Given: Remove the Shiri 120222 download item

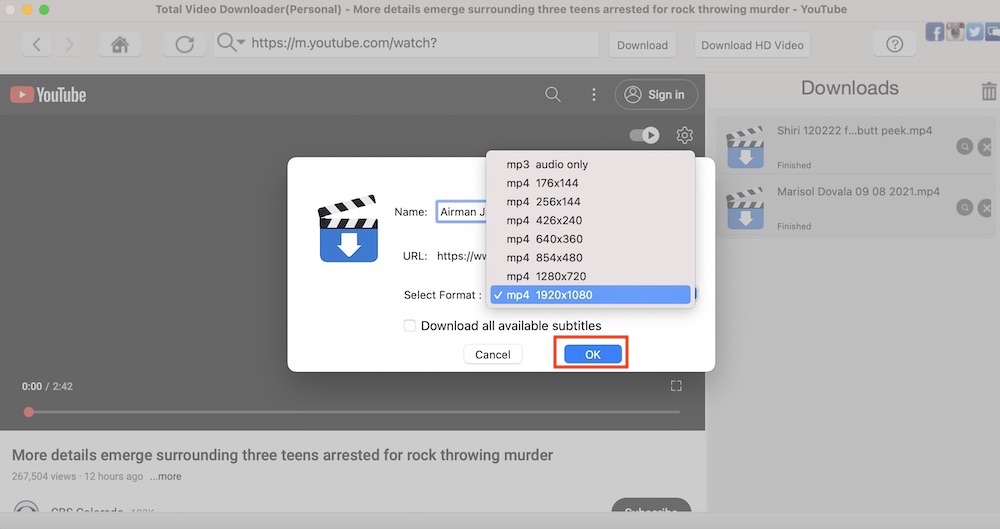Looking at the screenshot, I should [x=986, y=147].
